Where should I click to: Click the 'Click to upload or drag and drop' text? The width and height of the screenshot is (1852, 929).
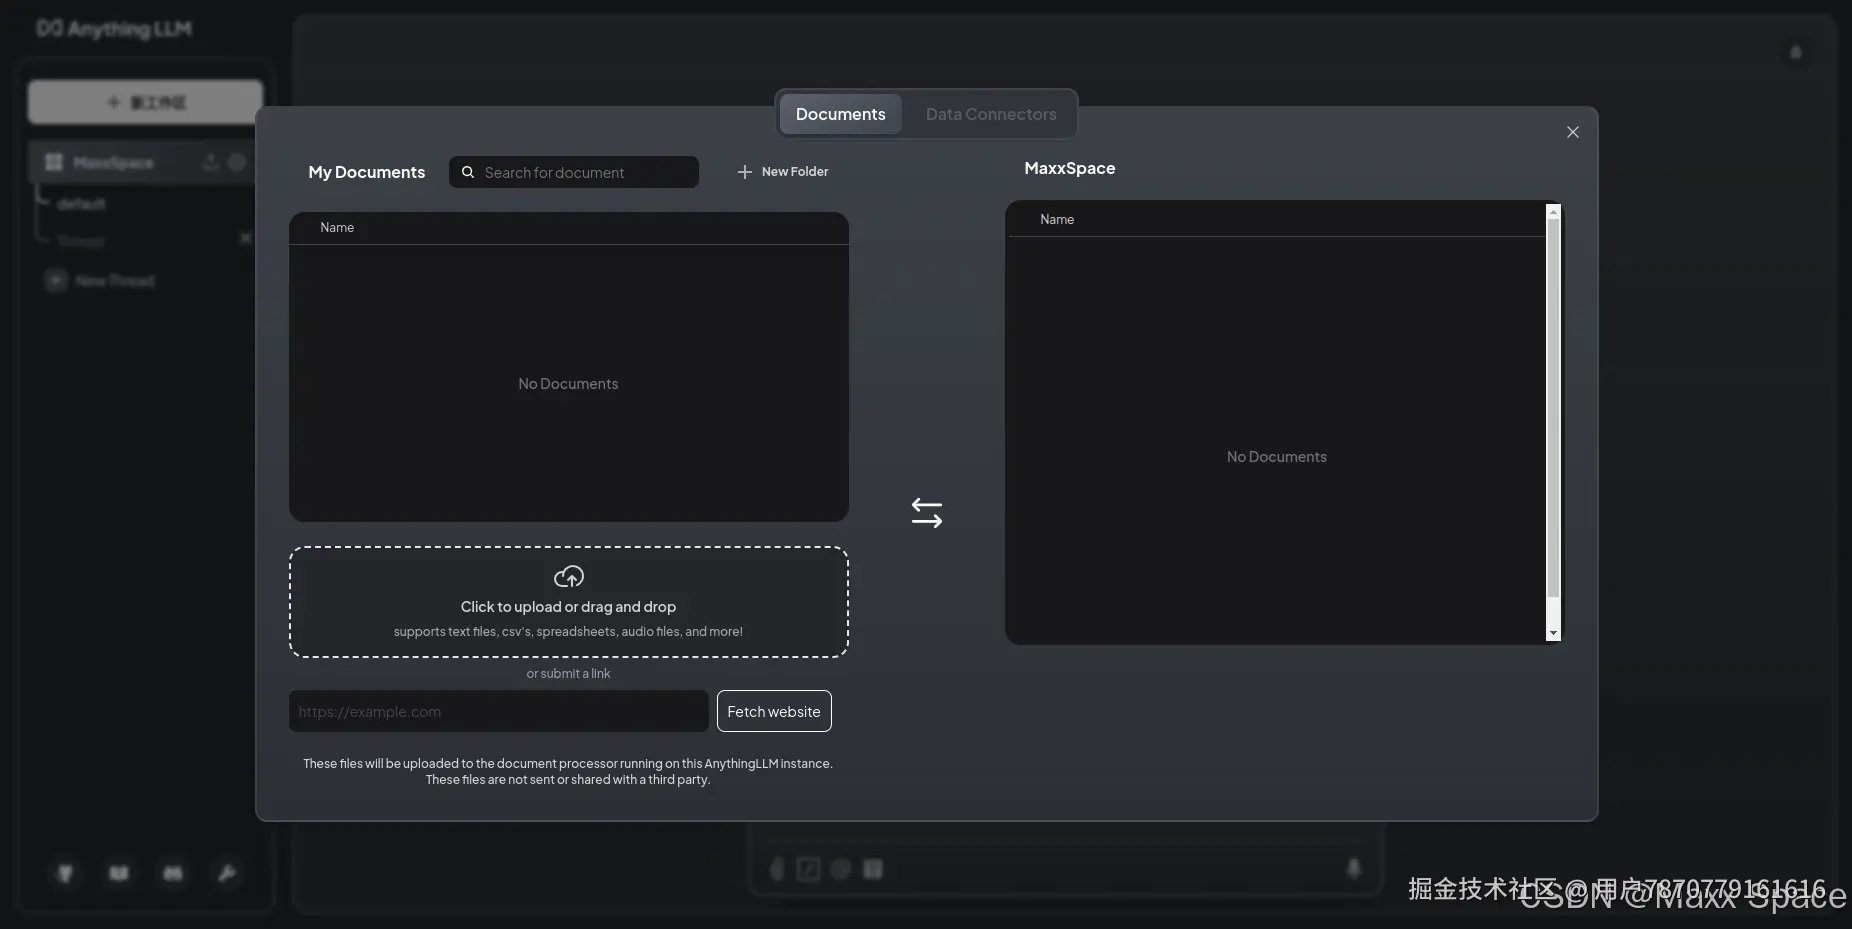568,607
